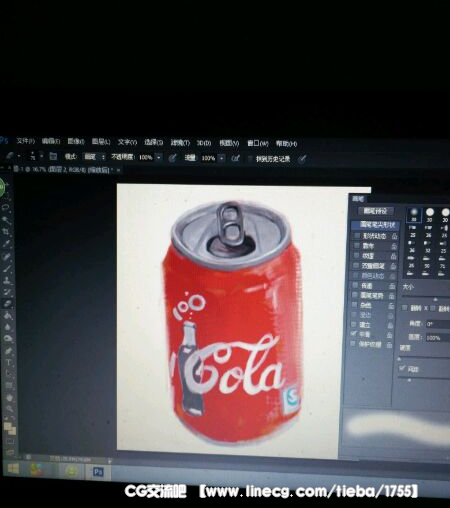This screenshot has height=508, width=450.
Task: Toggle brush panel icon in options bar
Action: [x=53, y=156]
